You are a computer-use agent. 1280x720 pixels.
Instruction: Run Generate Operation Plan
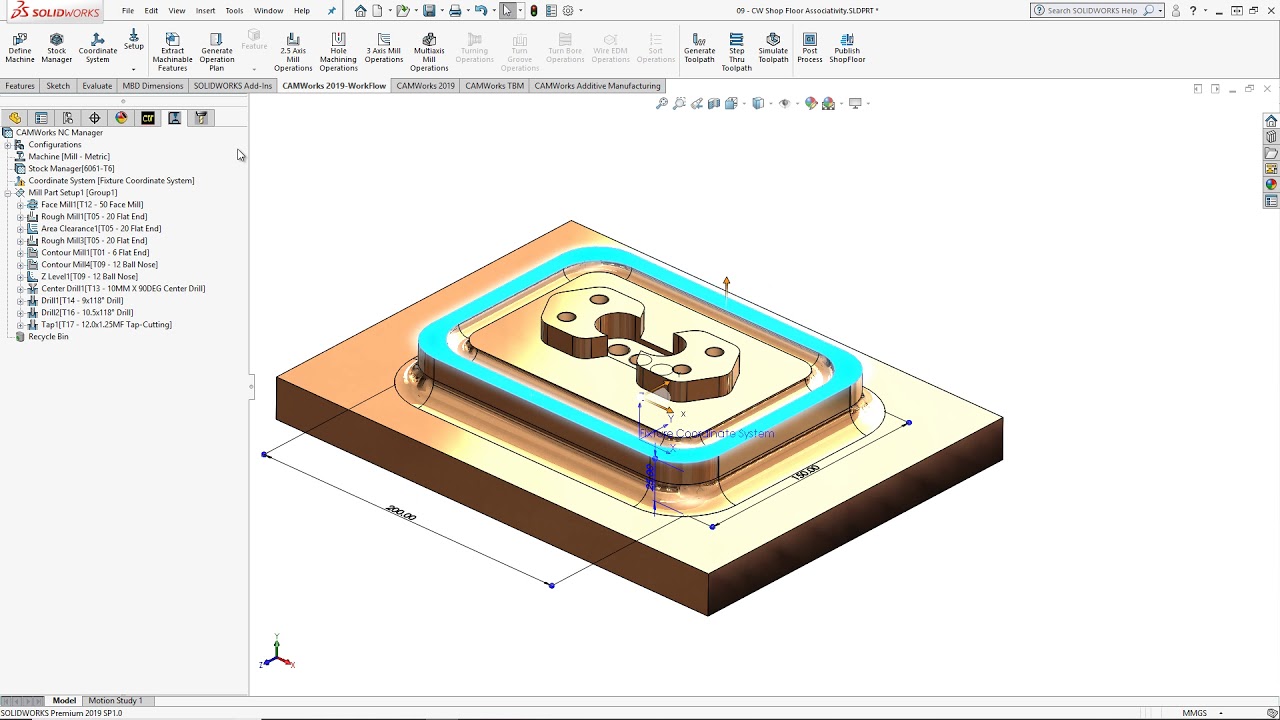(216, 52)
